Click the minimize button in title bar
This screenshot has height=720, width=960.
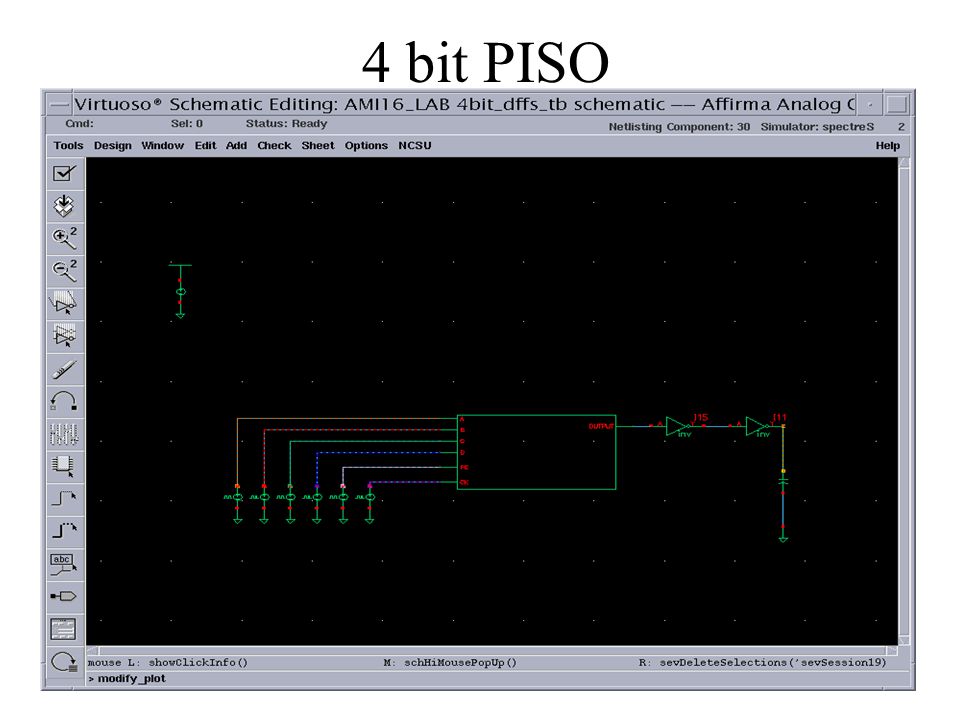[869, 105]
